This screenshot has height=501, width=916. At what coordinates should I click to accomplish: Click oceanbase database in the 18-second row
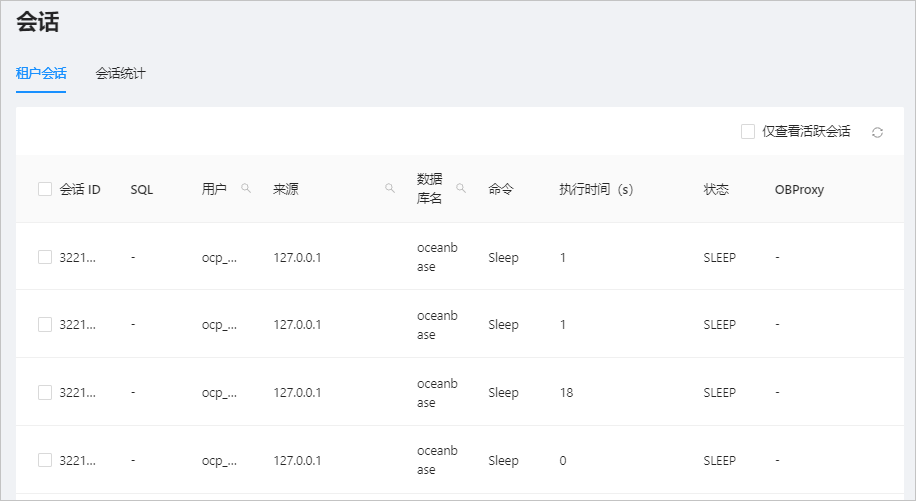click(x=437, y=393)
